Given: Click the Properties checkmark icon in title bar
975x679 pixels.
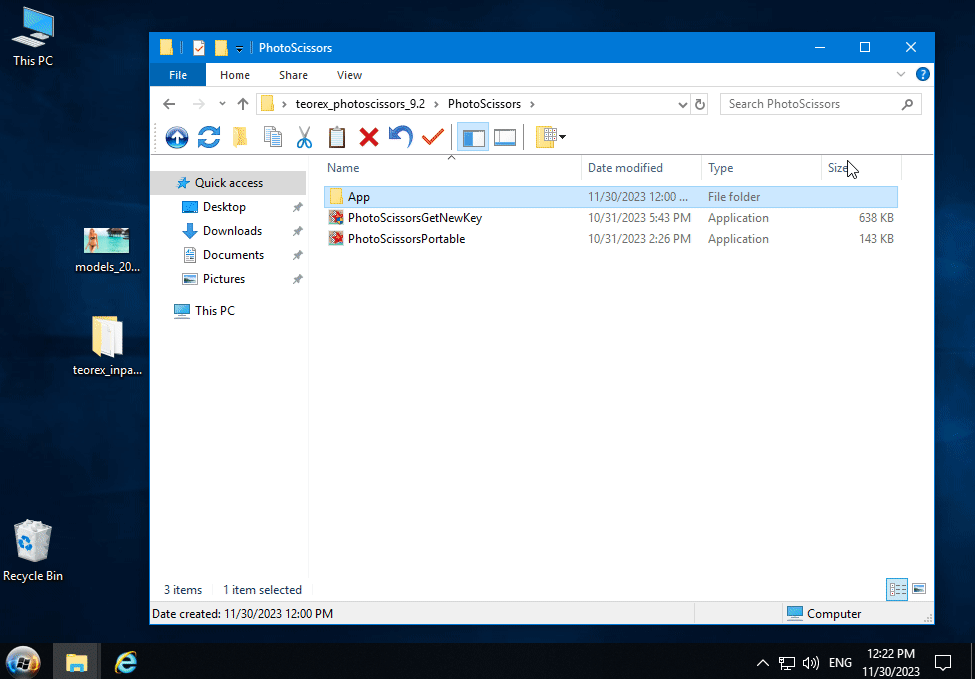Looking at the screenshot, I should [x=199, y=48].
